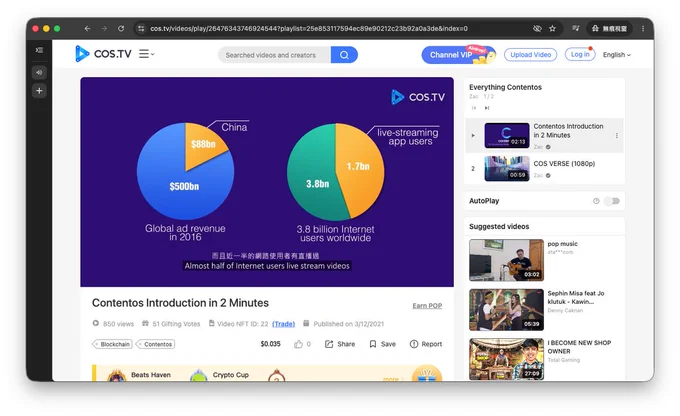The width and height of the screenshot is (680, 416).
Task: Click Everything Contentos playlist title
Action: 505,87
